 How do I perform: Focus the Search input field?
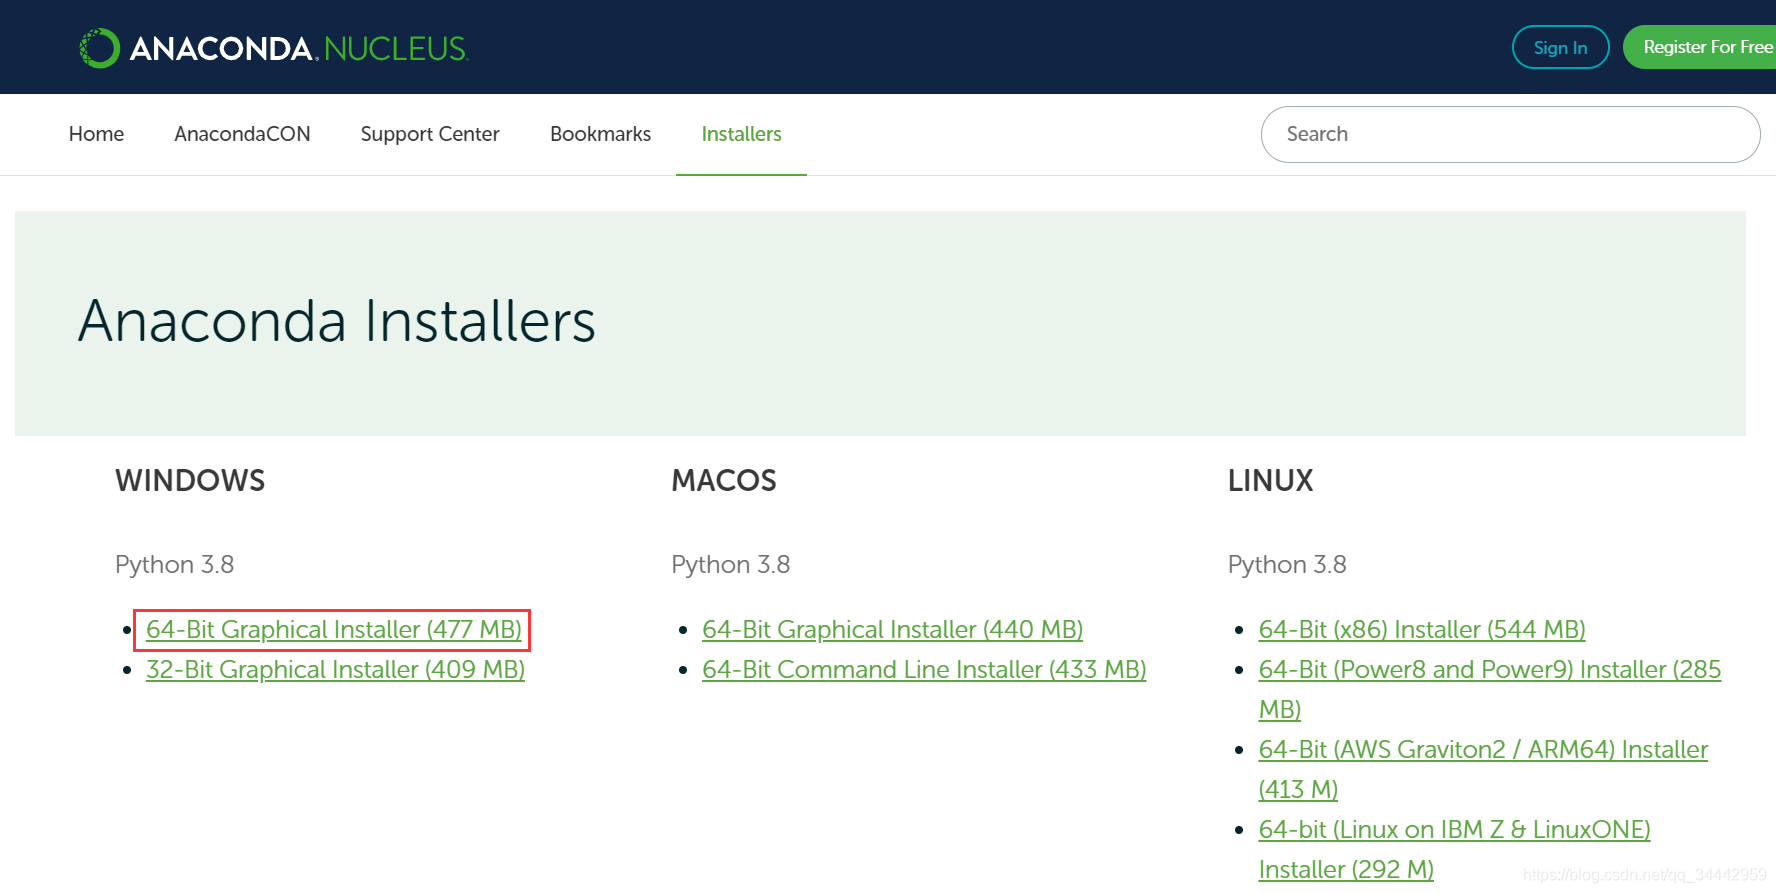pos(1510,134)
